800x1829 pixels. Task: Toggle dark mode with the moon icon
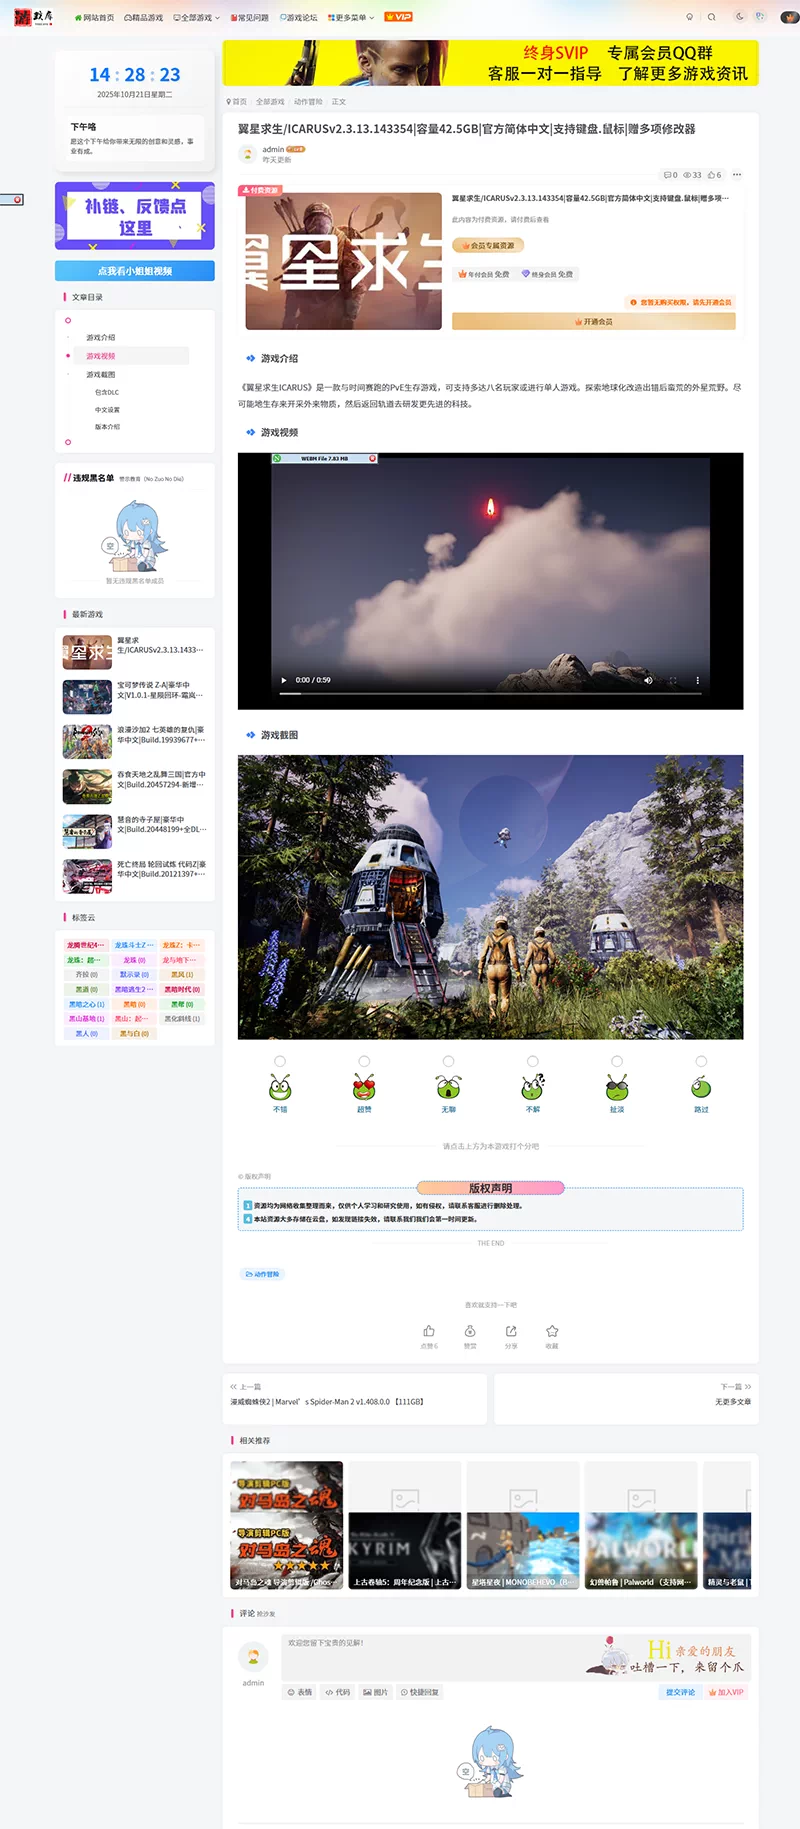pos(739,17)
